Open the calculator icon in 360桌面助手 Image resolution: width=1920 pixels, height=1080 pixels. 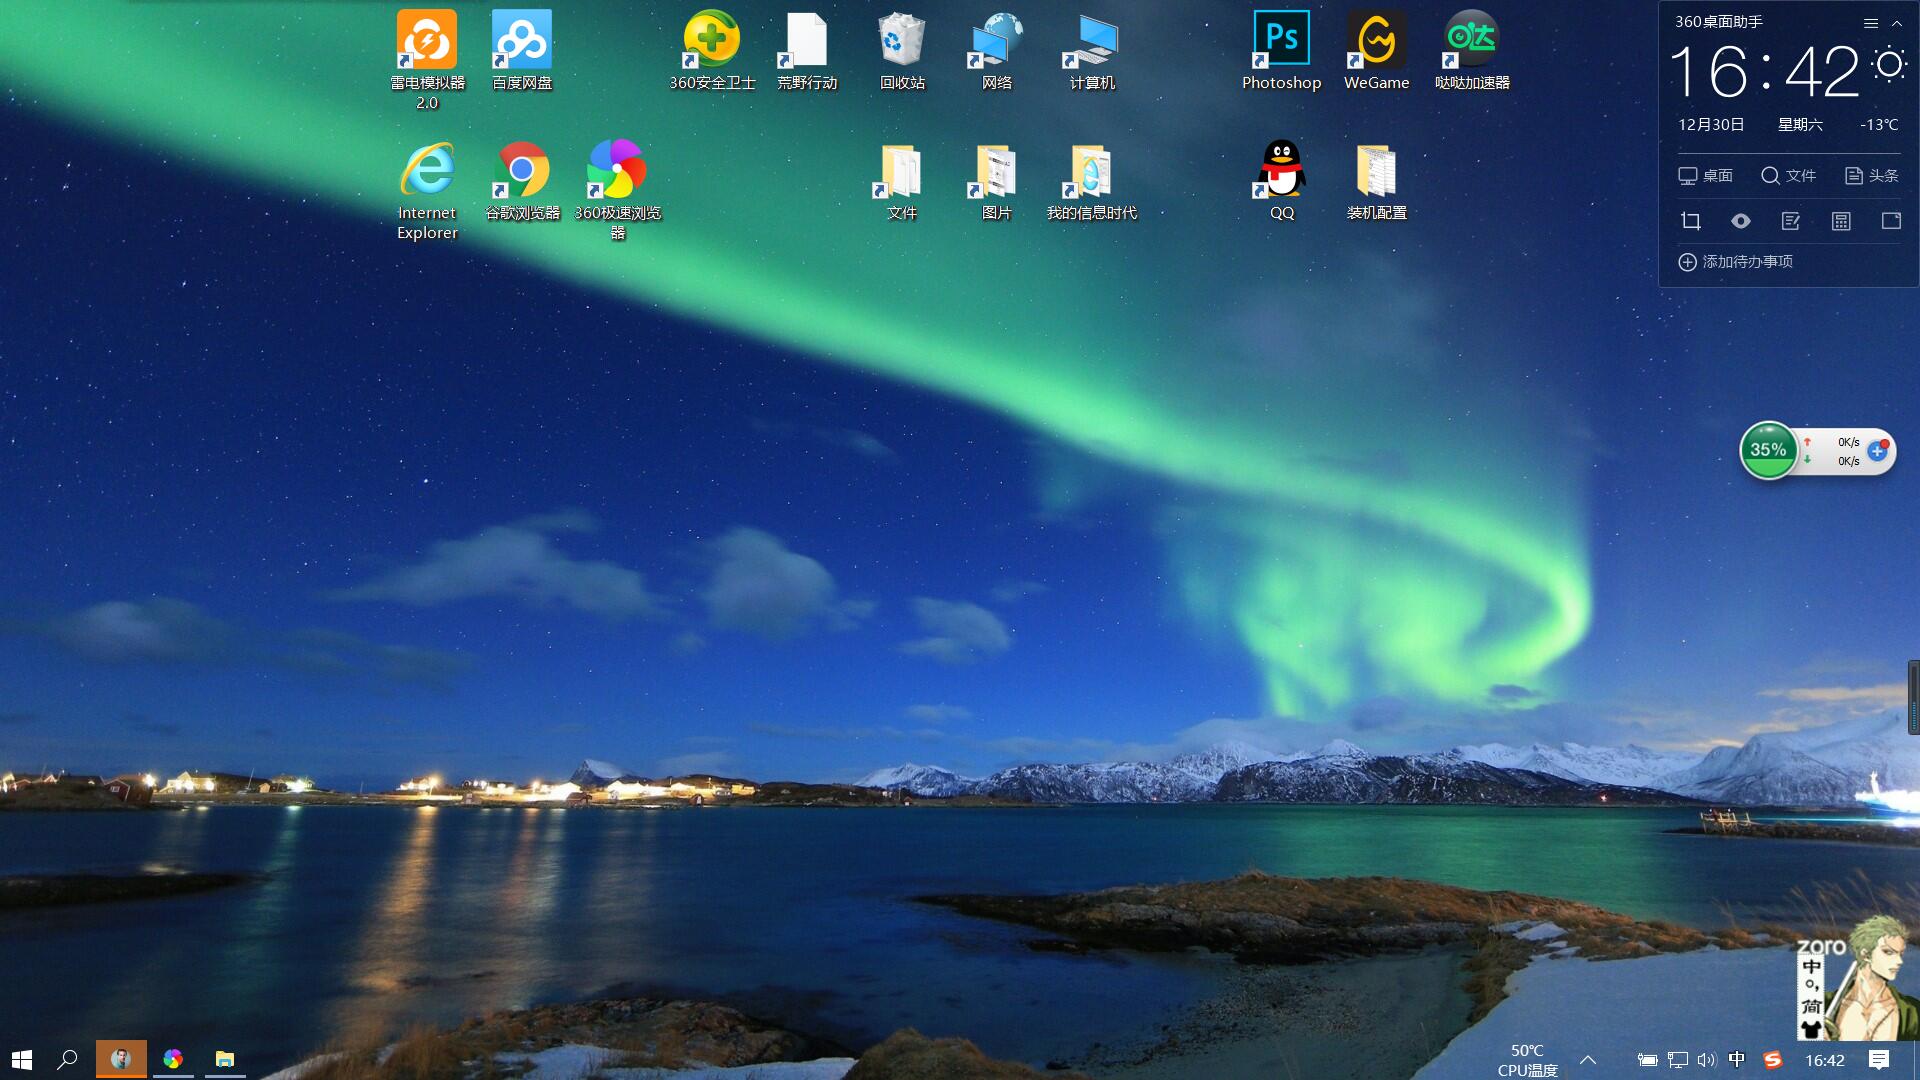pyautogui.click(x=1841, y=221)
